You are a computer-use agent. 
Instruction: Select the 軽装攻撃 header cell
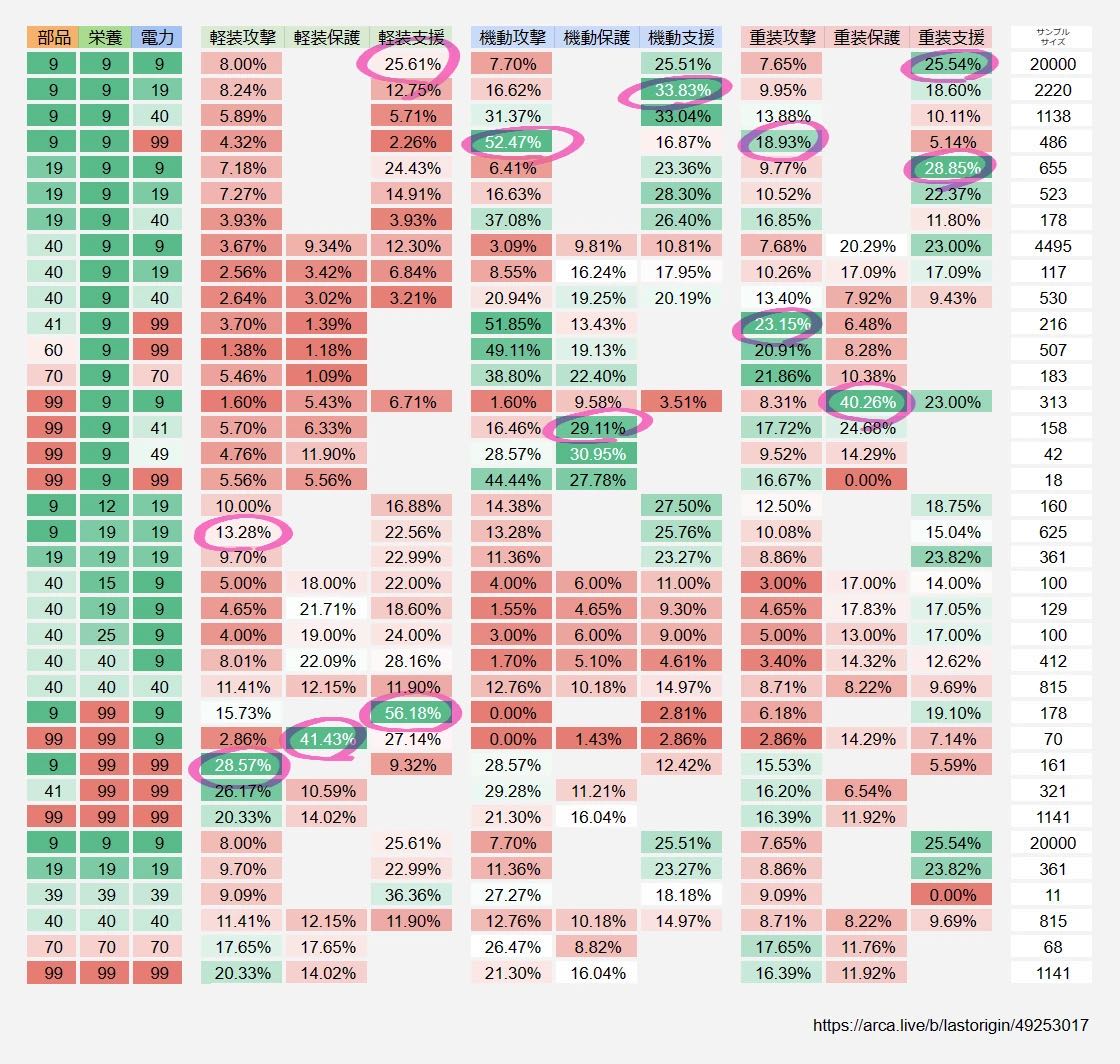click(242, 37)
